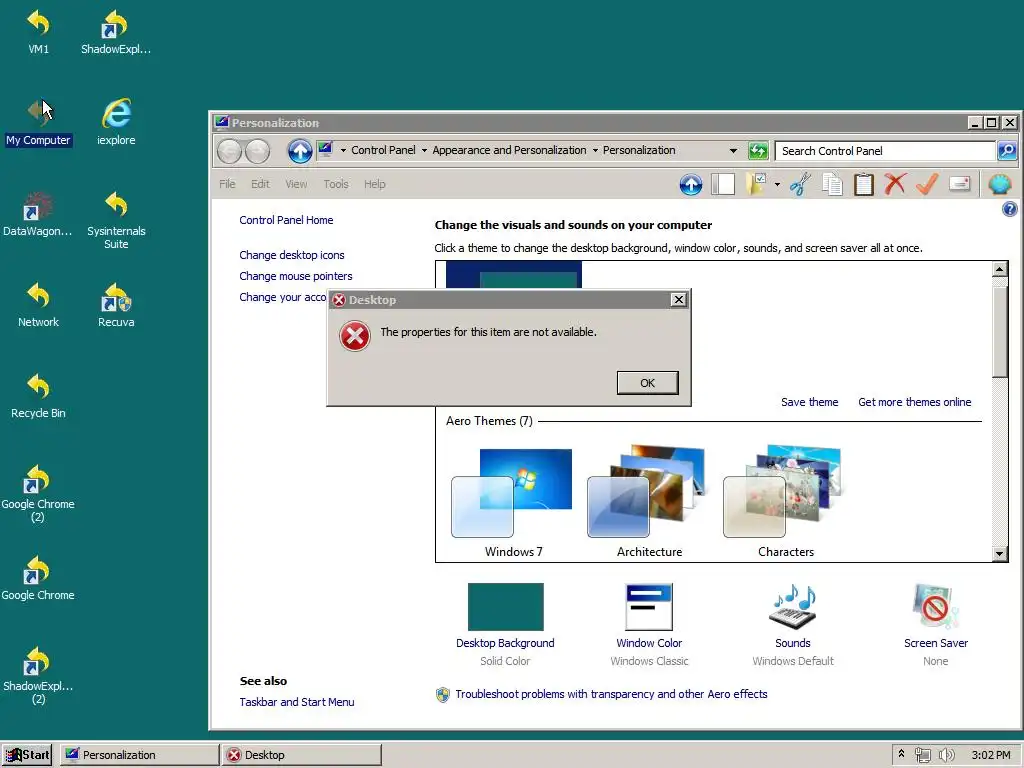Switch to Desktop taskbar button
The height and width of the screenshot is (768, 1024).
302,754
